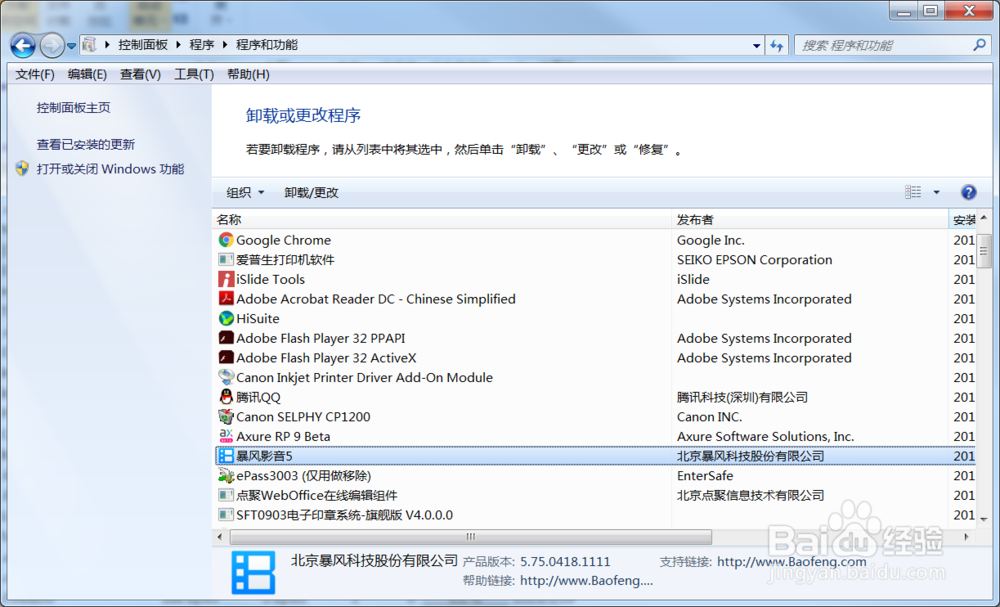The width and height of the screenshot is (1000, 607).
Task: Click the Flash Player 32 PPAPI icon
Action: [226, 338]
